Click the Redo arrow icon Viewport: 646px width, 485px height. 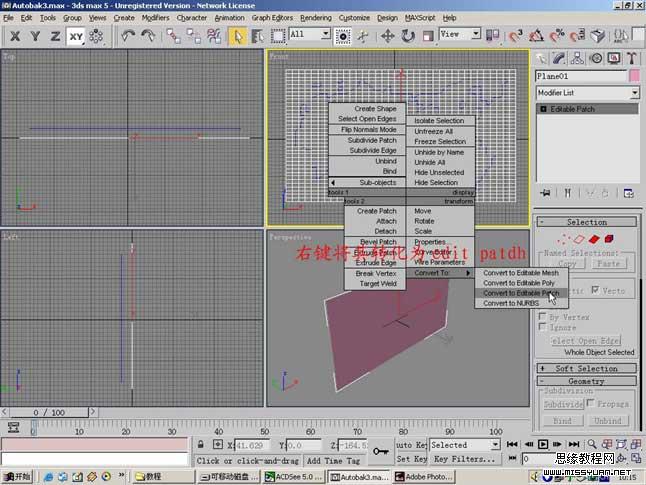pyautogui.click(x=148, y=36)
